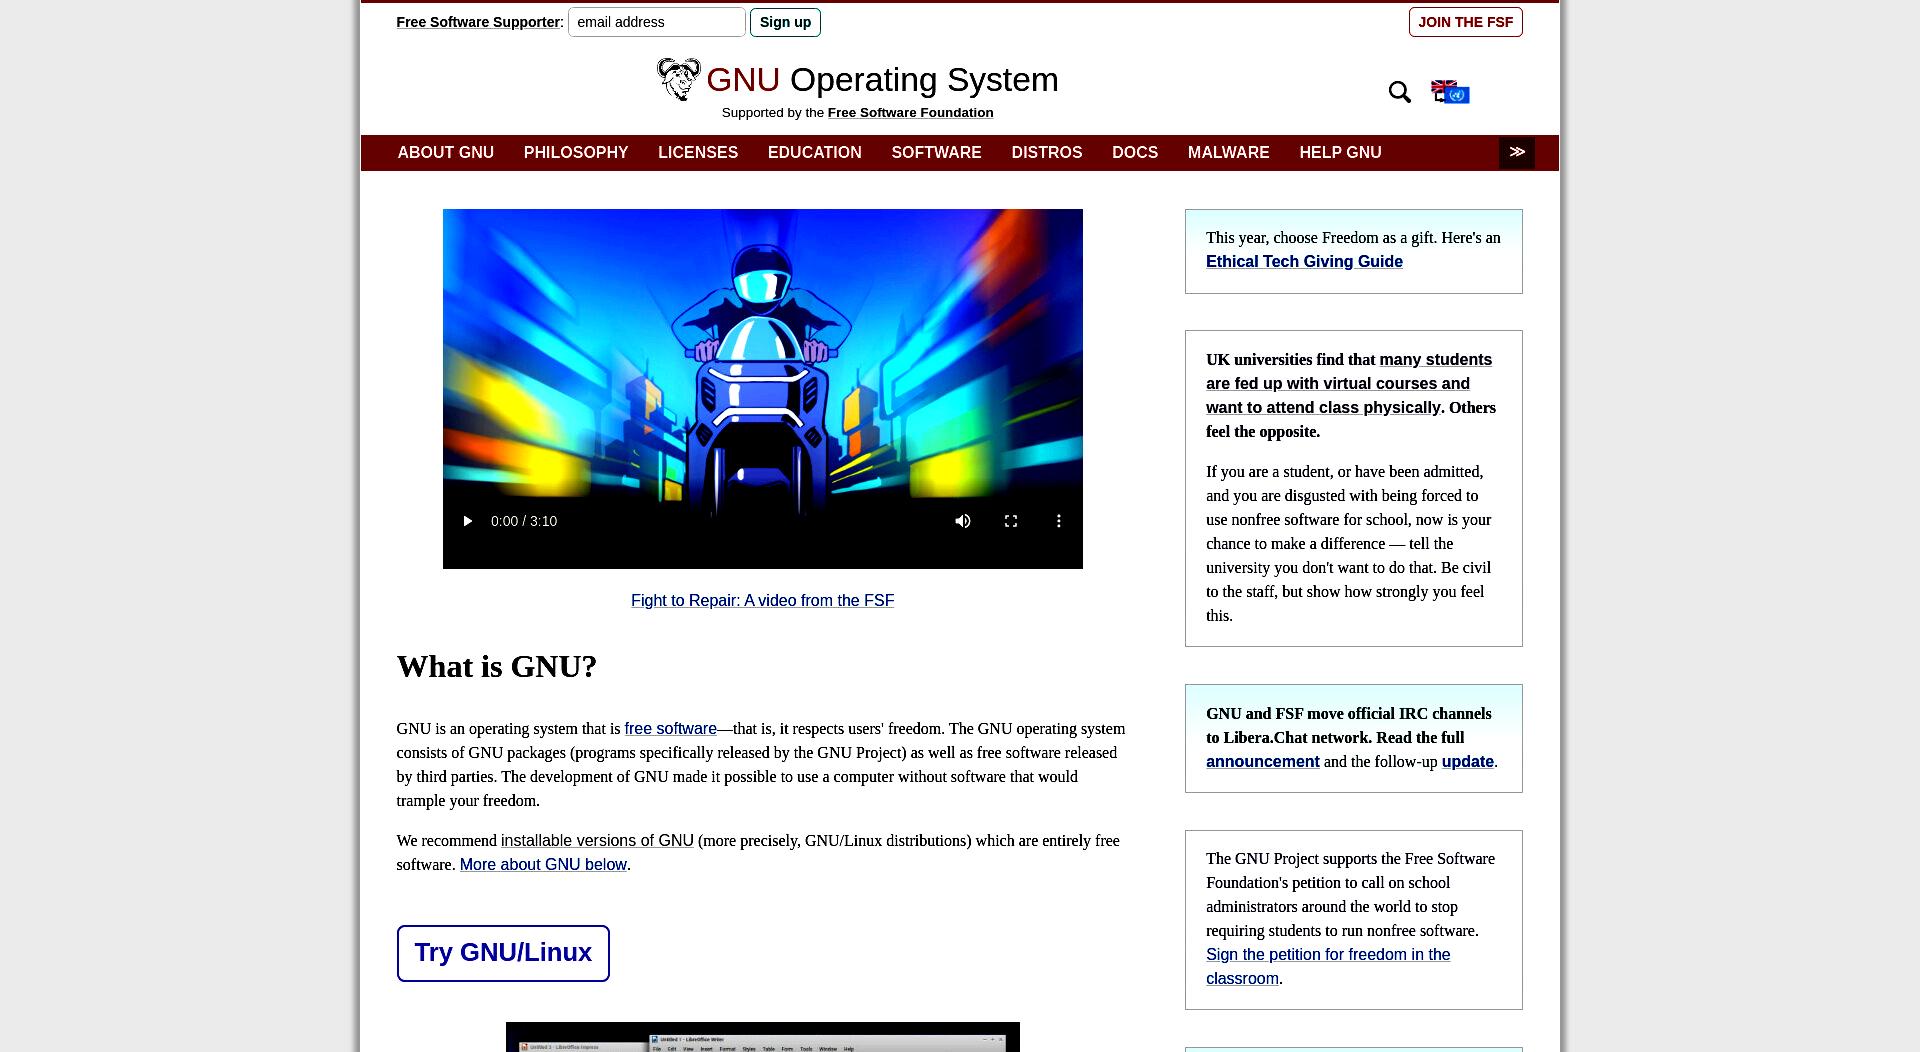Open the video's three-dot options menu
The image size is (1920, 1052).
click(1059, 521)
